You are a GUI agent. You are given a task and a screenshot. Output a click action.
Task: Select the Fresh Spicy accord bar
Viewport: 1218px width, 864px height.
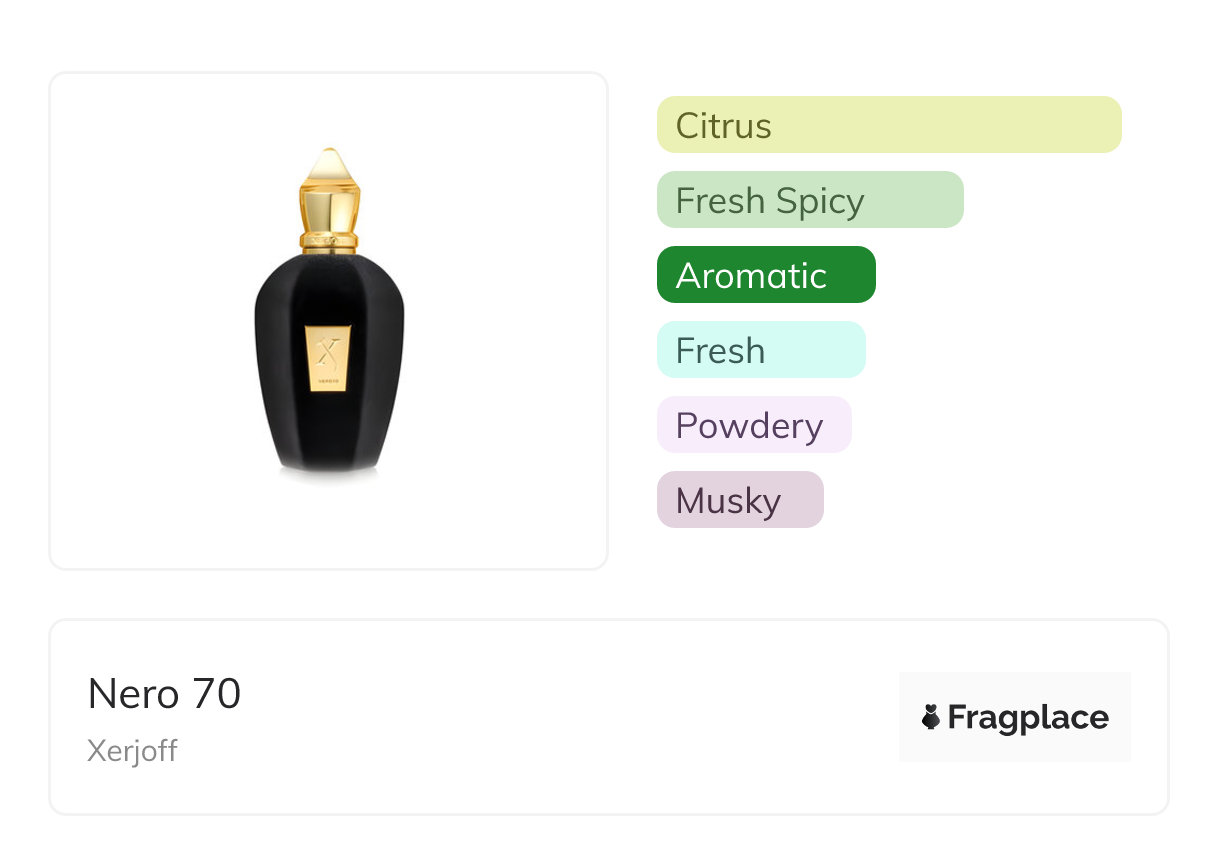pyautogui.click(x=809, y=200)
